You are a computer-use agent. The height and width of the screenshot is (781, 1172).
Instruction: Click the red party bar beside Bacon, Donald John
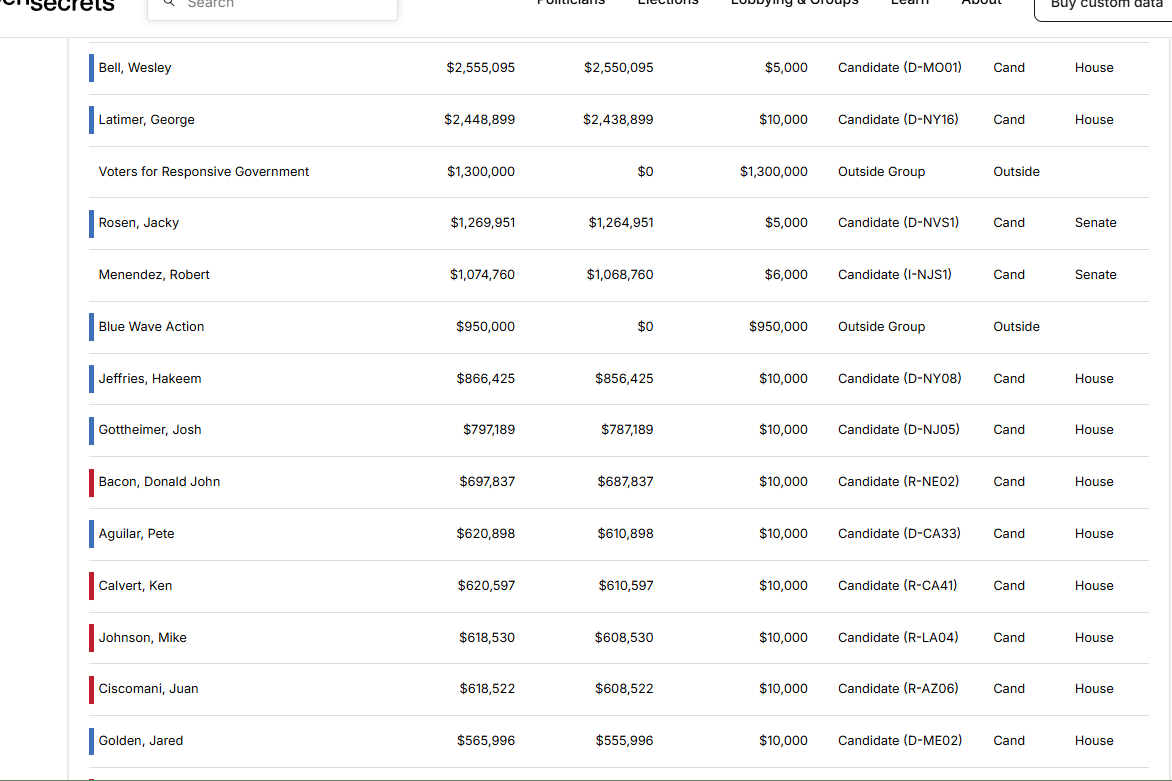91,482
